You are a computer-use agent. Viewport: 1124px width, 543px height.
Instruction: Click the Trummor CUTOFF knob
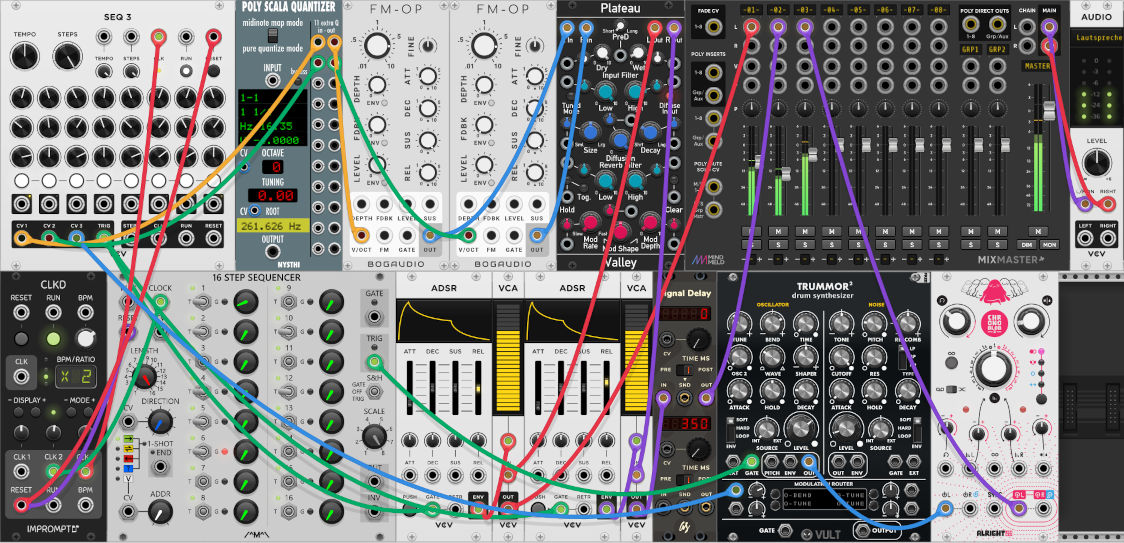click(840, 357)
